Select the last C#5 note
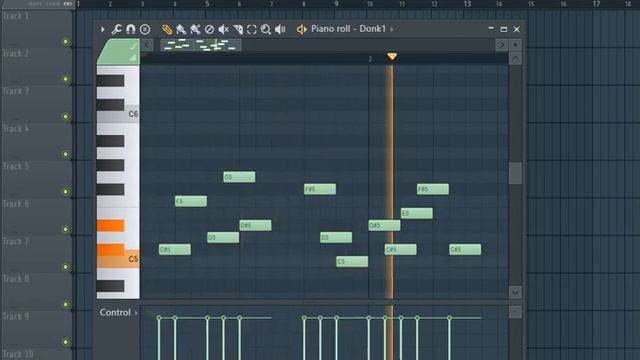The width and height of the screenshot is (640, 360). (x=465, y=249)
